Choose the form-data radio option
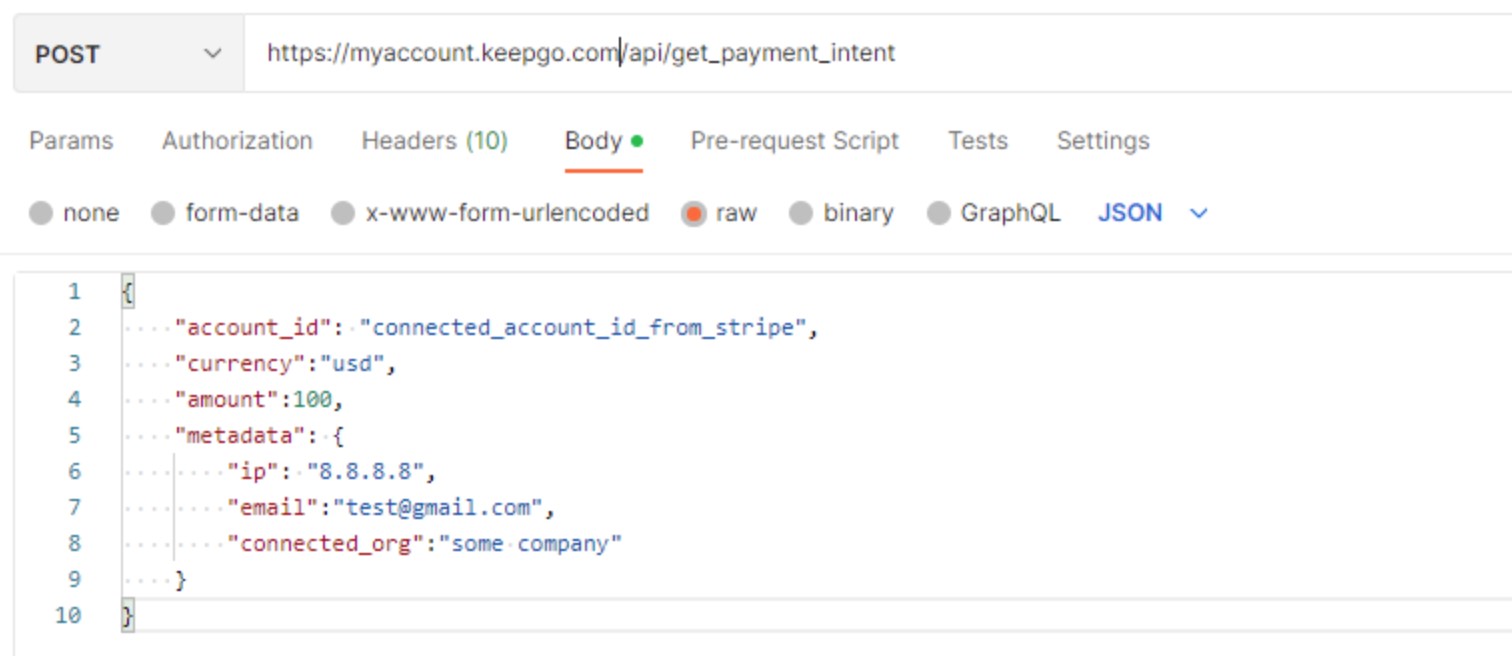Image resolution: width=1512 pixels, height=656 pixels. point(163,213)
